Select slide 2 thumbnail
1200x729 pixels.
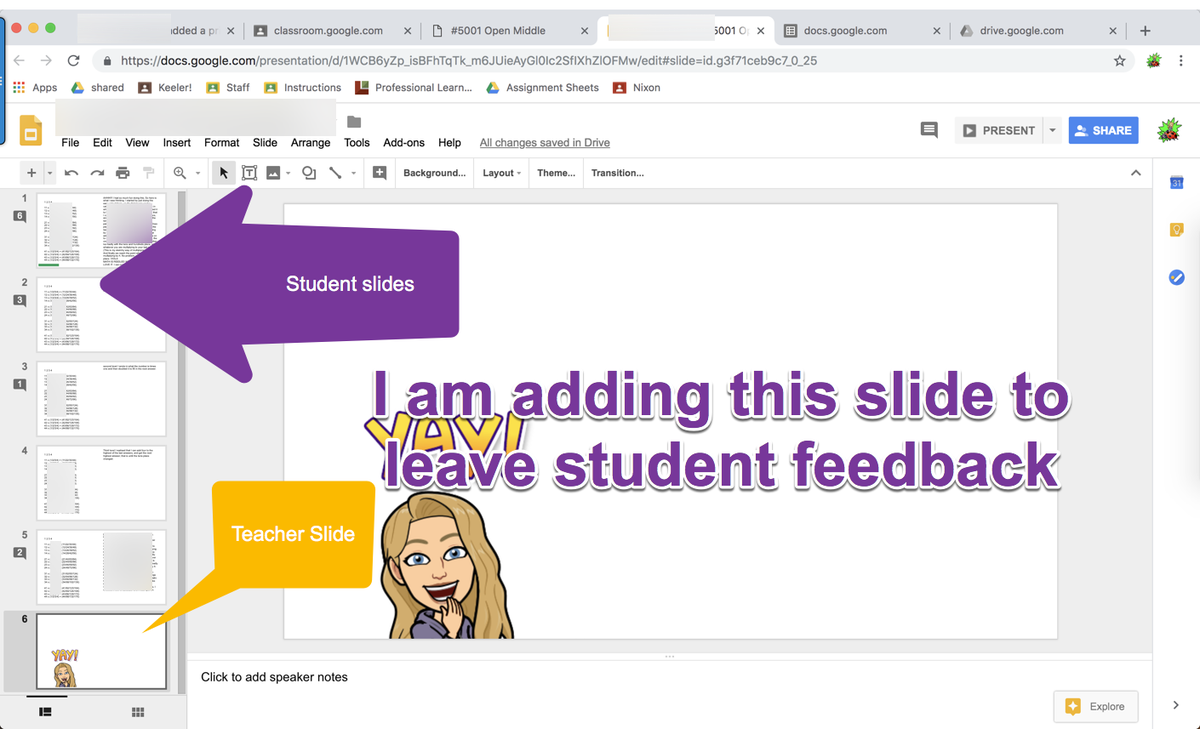101,315
